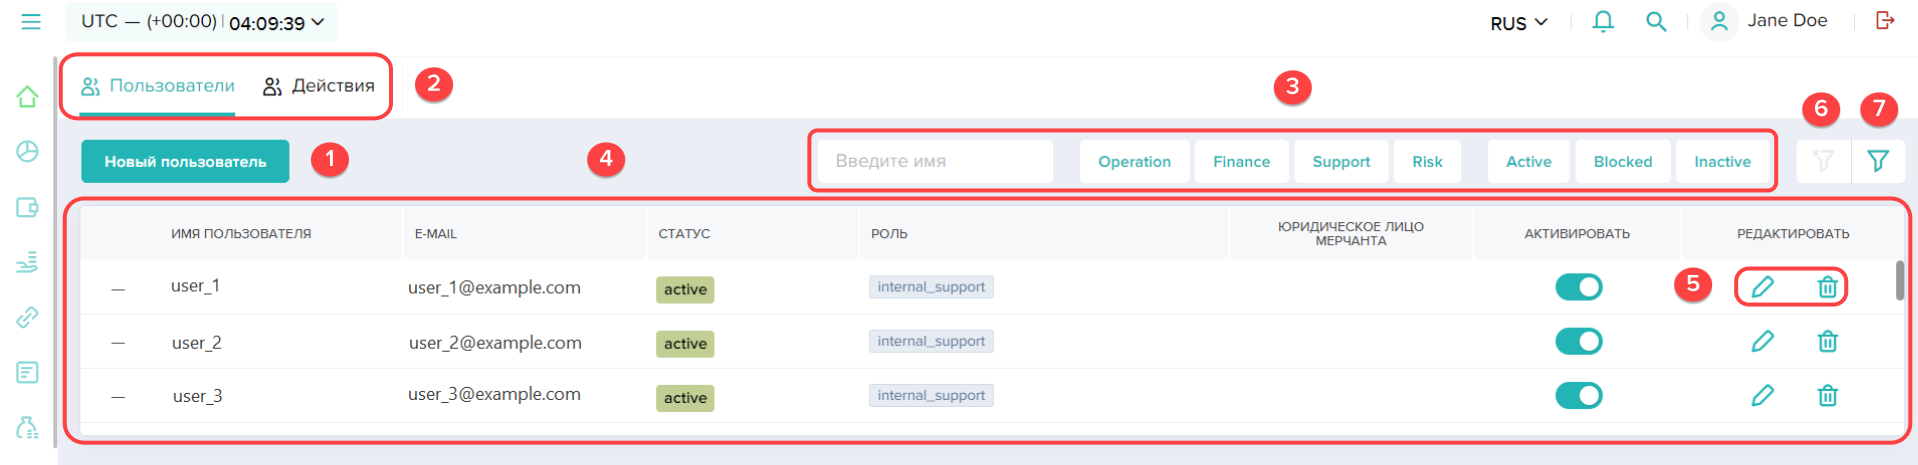Click the notifications bell icon

tap(1603, 21)
